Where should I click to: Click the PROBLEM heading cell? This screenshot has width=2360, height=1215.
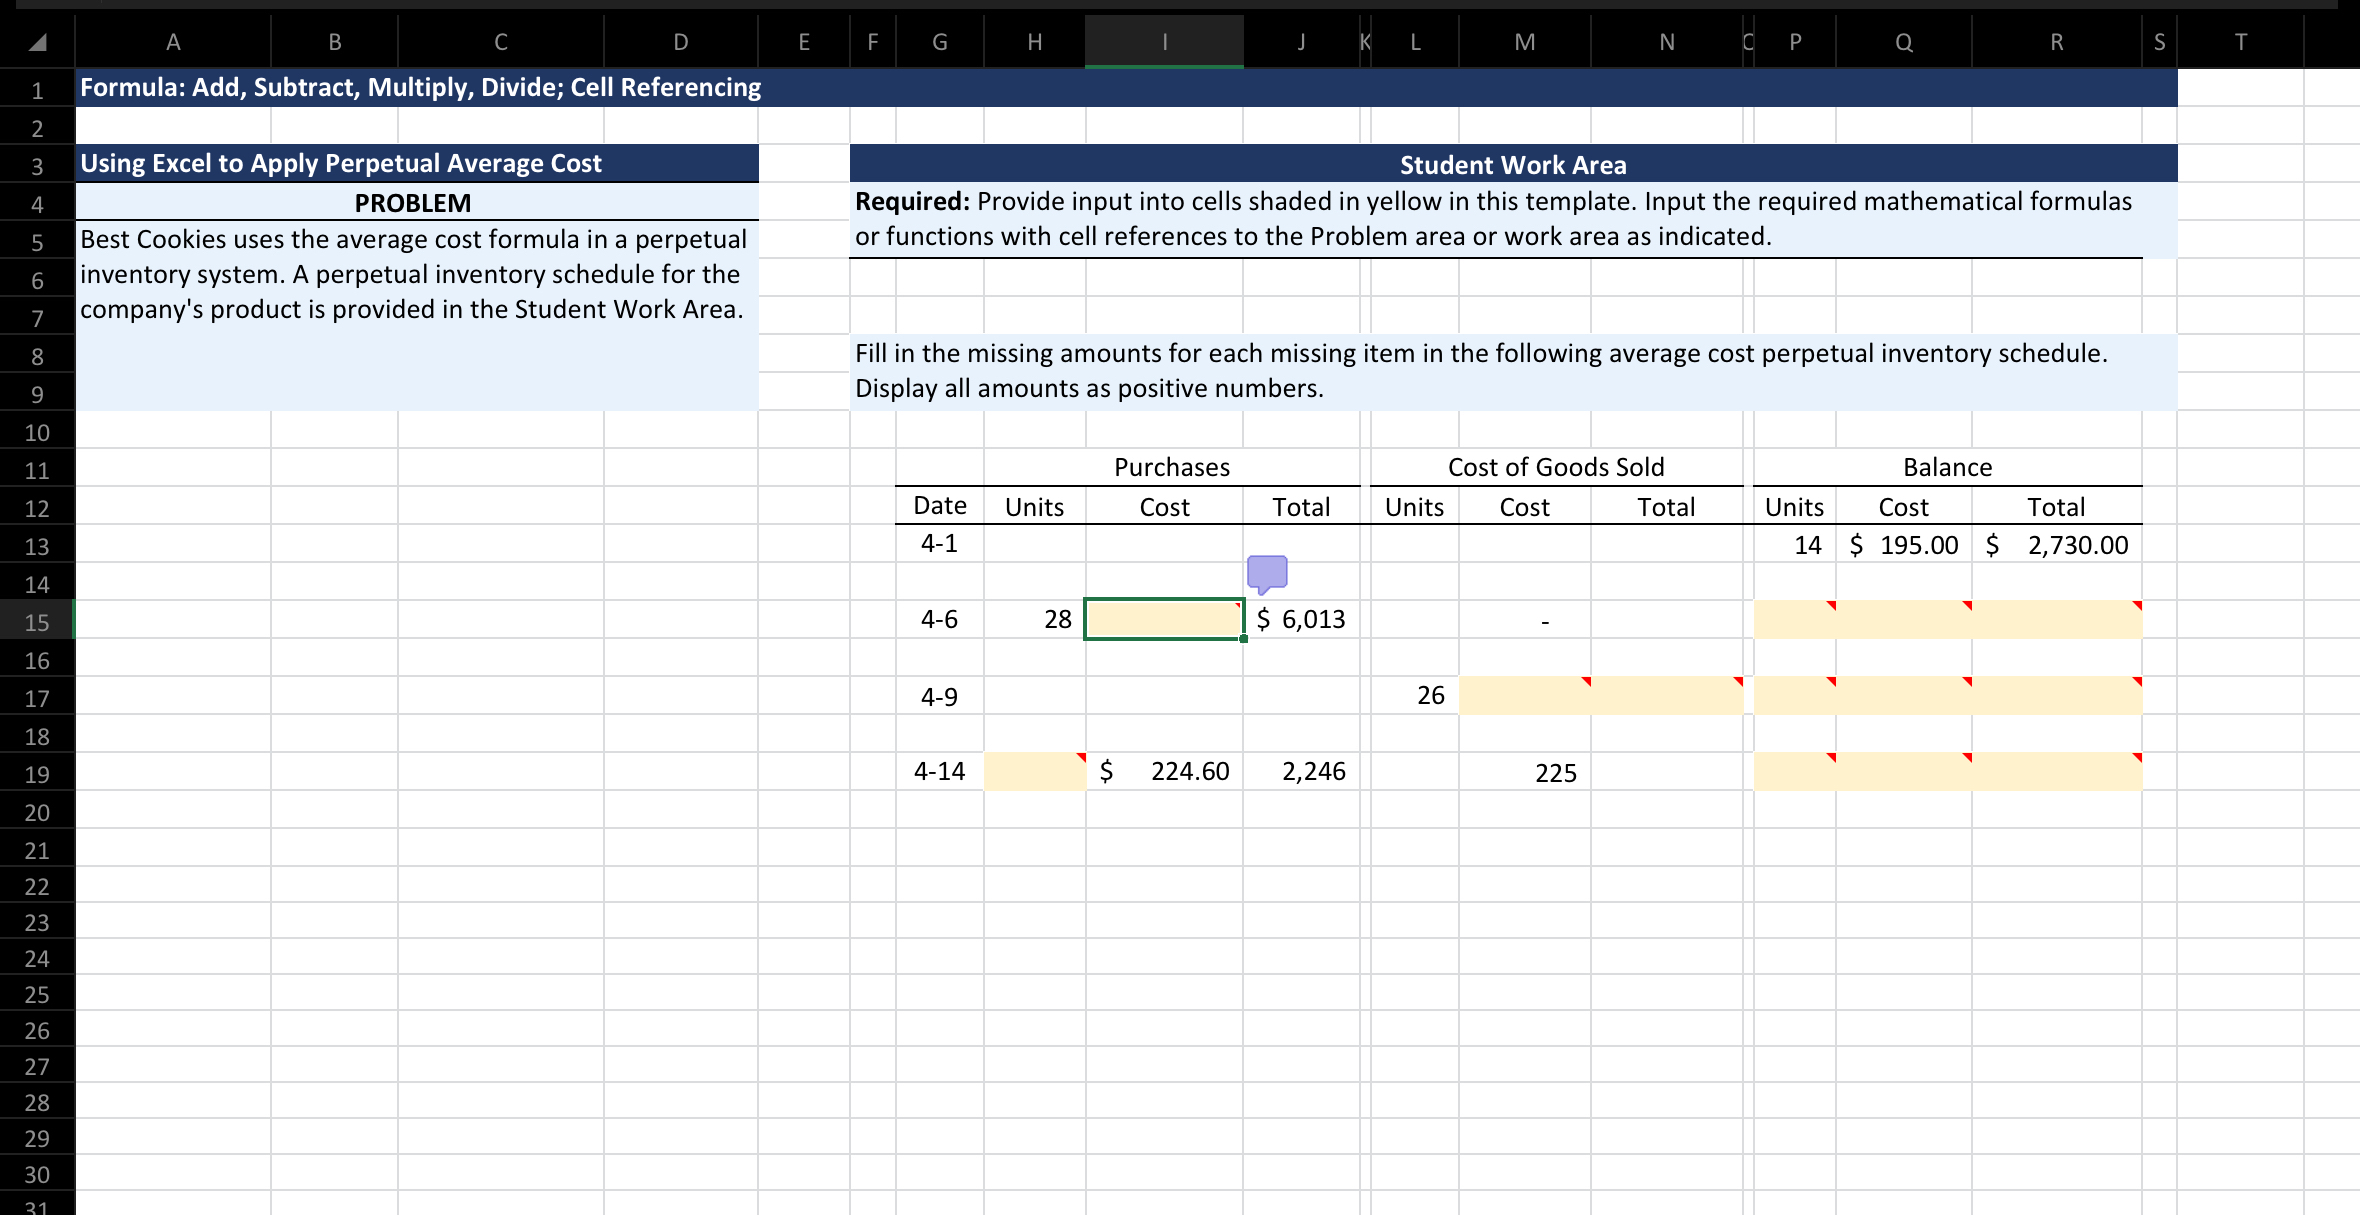(x=413, y=203)
